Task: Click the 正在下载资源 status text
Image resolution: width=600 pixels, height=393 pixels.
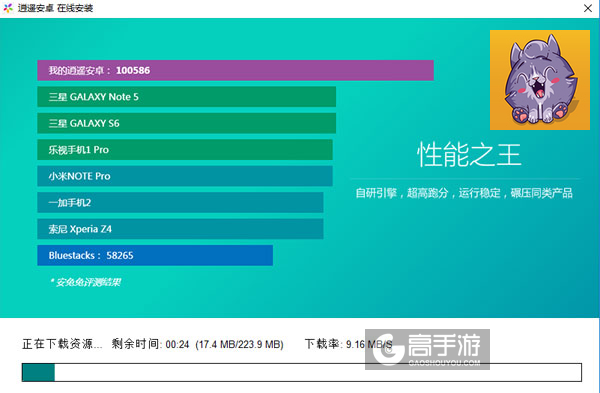Action: point(62,344)
